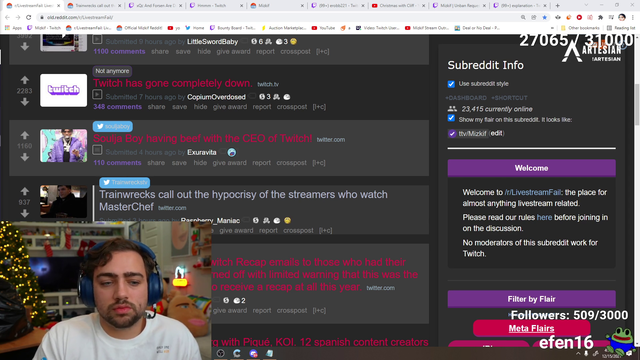Click 'give award' on the Soulja Boy post
This screenshot has width=640, height=360.
[x=230, y=163]
